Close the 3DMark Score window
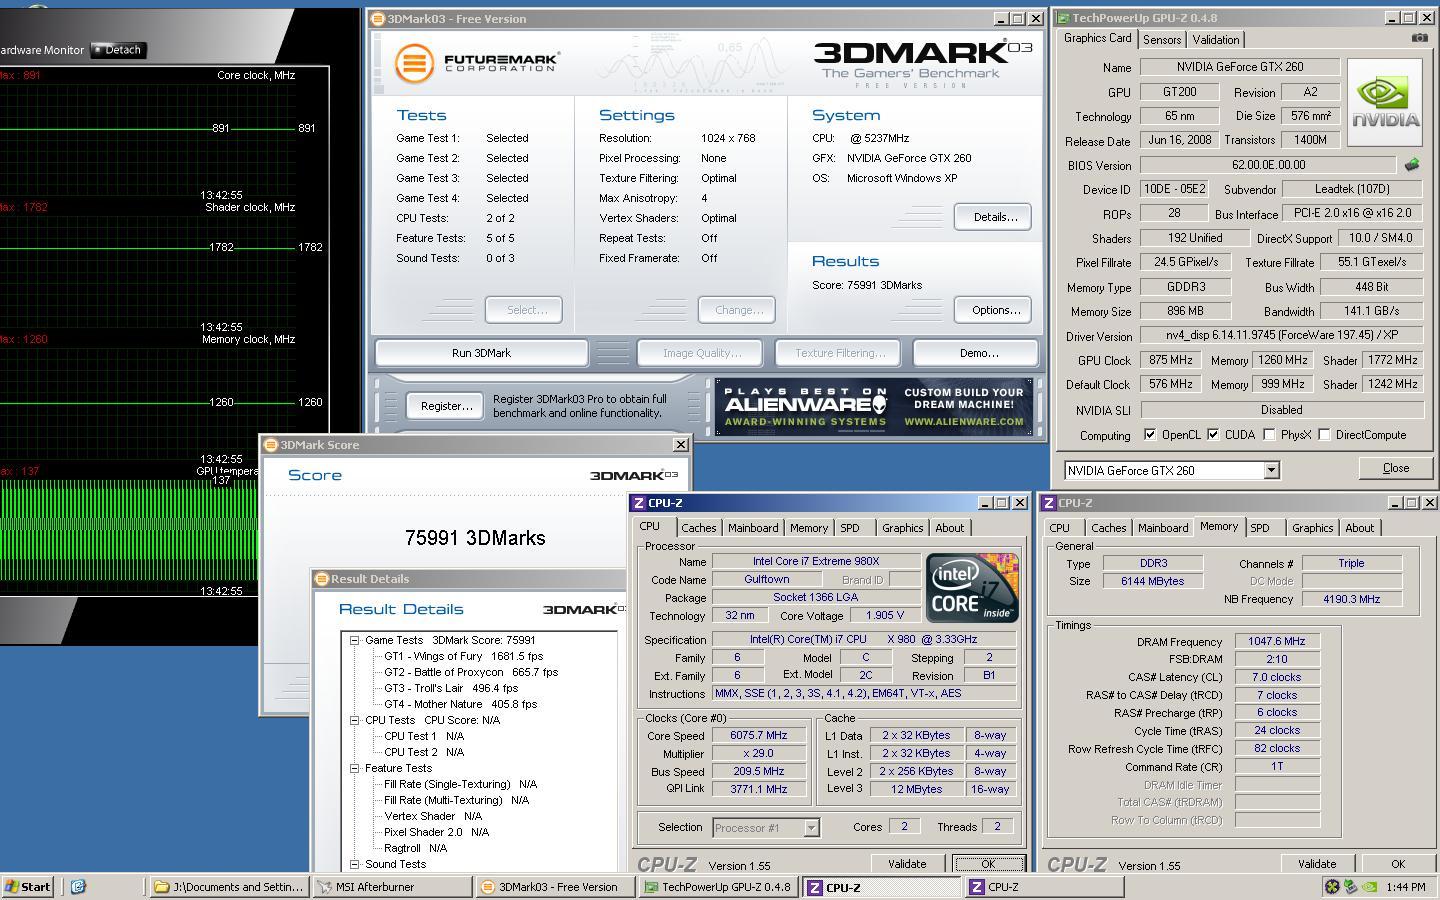The width and height of the screenshot is (1440, 900). [x=680, y=445]
